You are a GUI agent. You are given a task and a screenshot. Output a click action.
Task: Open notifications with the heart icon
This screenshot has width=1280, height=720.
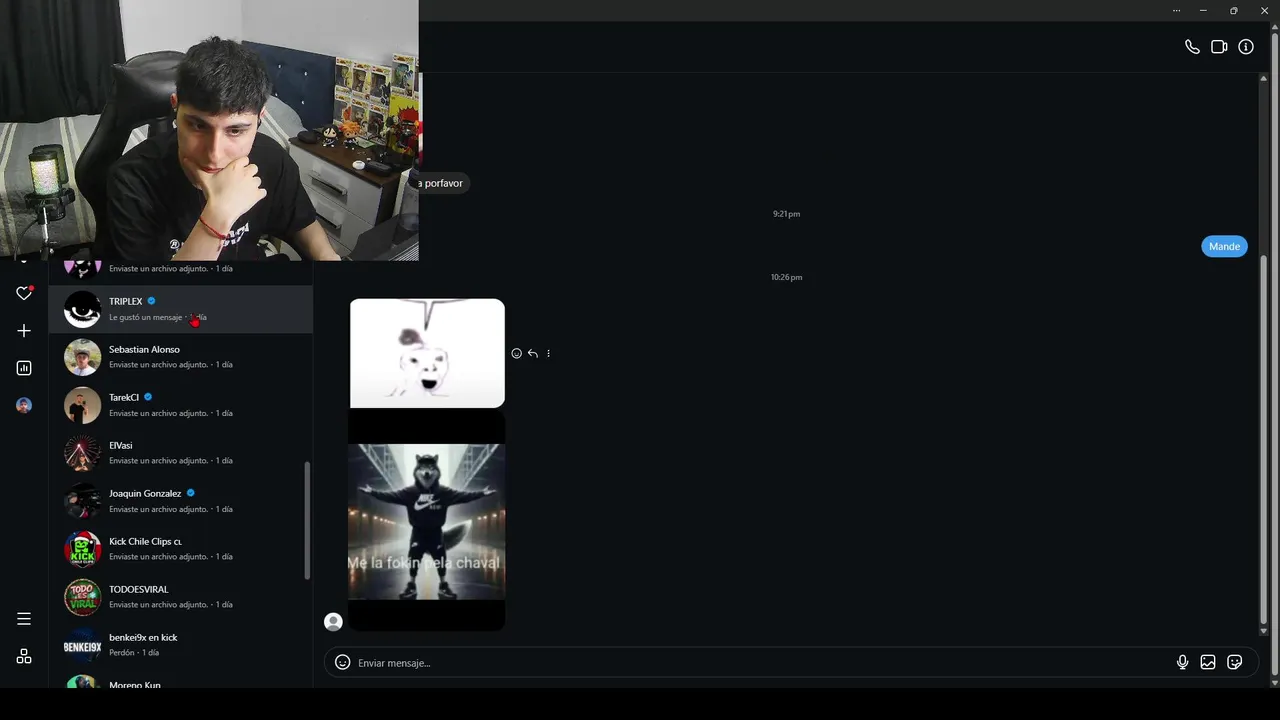tap(24, 293)
